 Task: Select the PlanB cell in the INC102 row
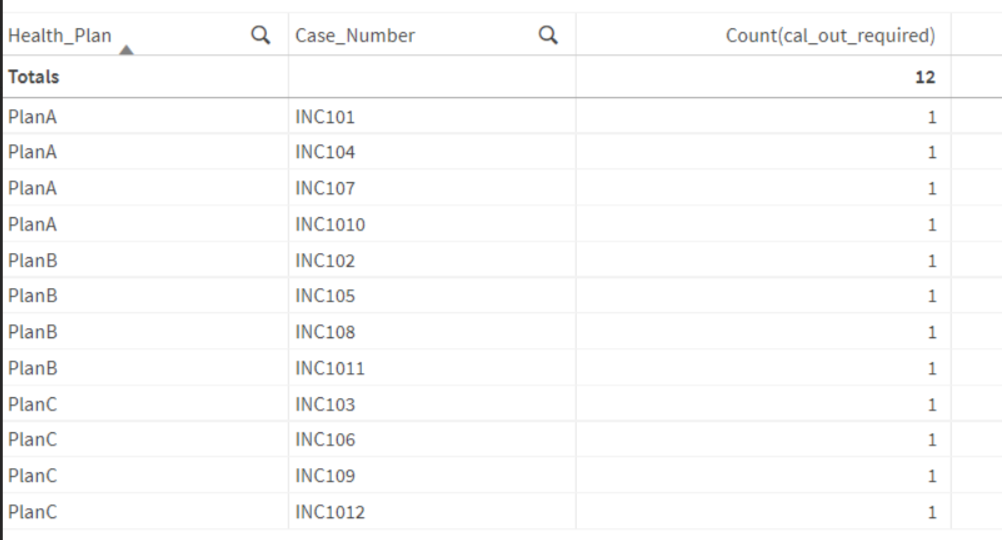click(31, 261)
